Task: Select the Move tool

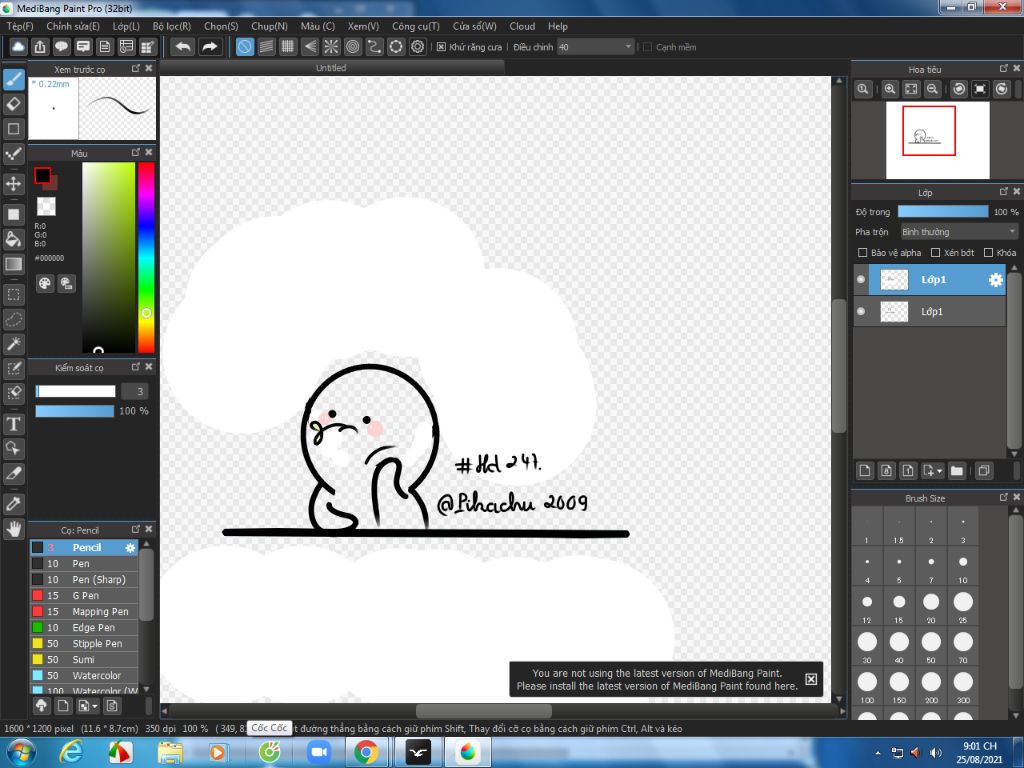Action: (x=14, y=184)
